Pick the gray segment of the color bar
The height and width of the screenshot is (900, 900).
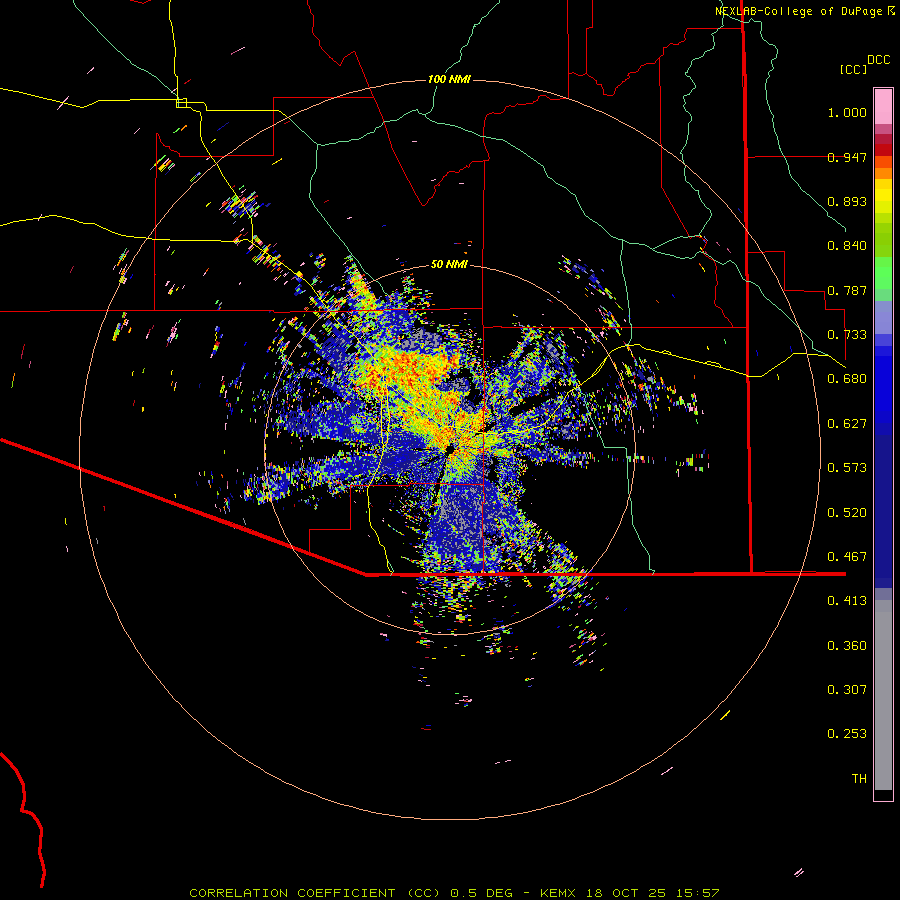[x=883, y=695]
